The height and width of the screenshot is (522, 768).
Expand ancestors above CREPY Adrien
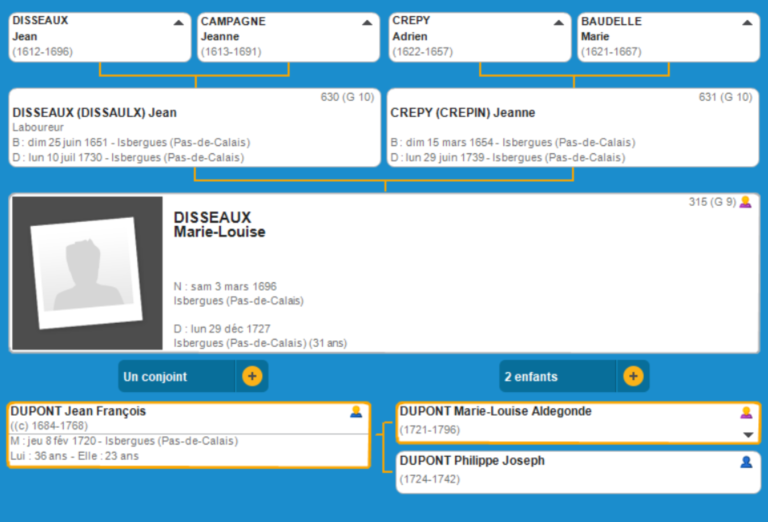[x=558, y=22]
